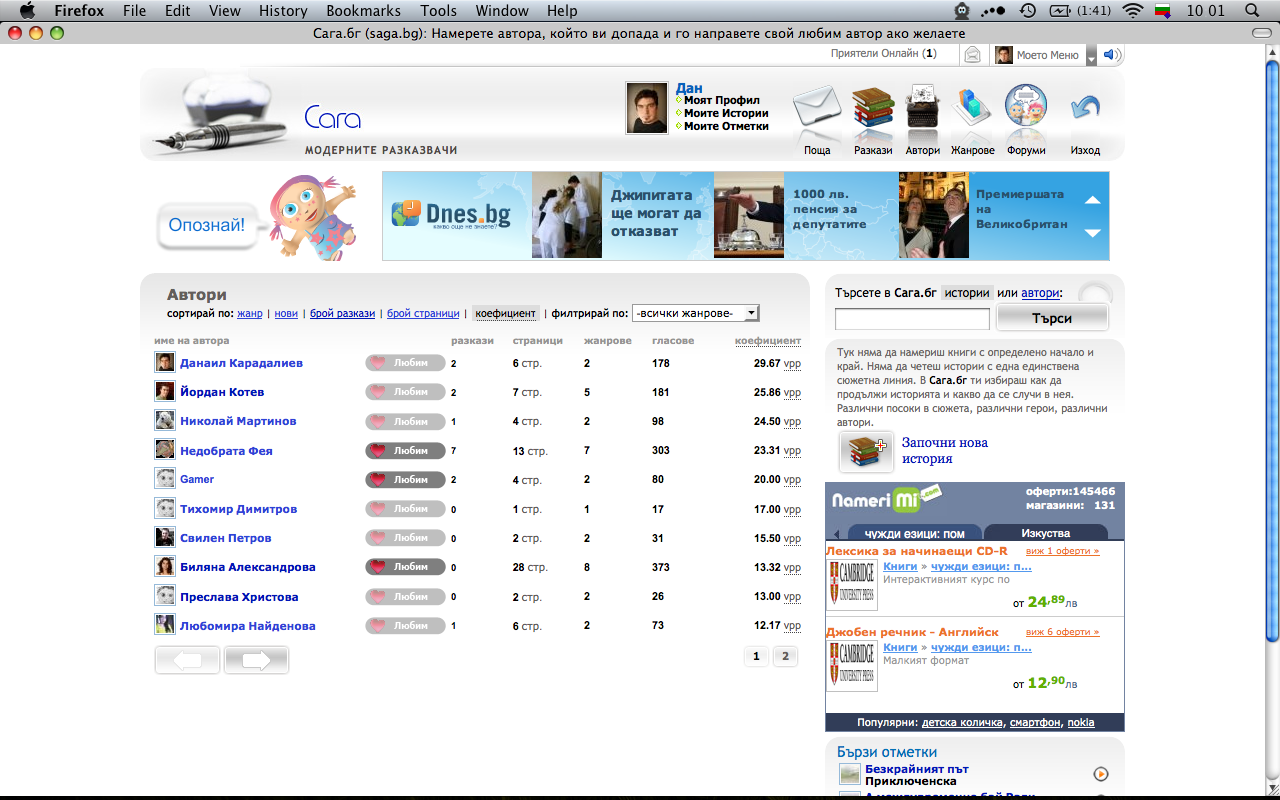
Task: Toggle Любим for Йордан Котев
Action: point(405,392)
